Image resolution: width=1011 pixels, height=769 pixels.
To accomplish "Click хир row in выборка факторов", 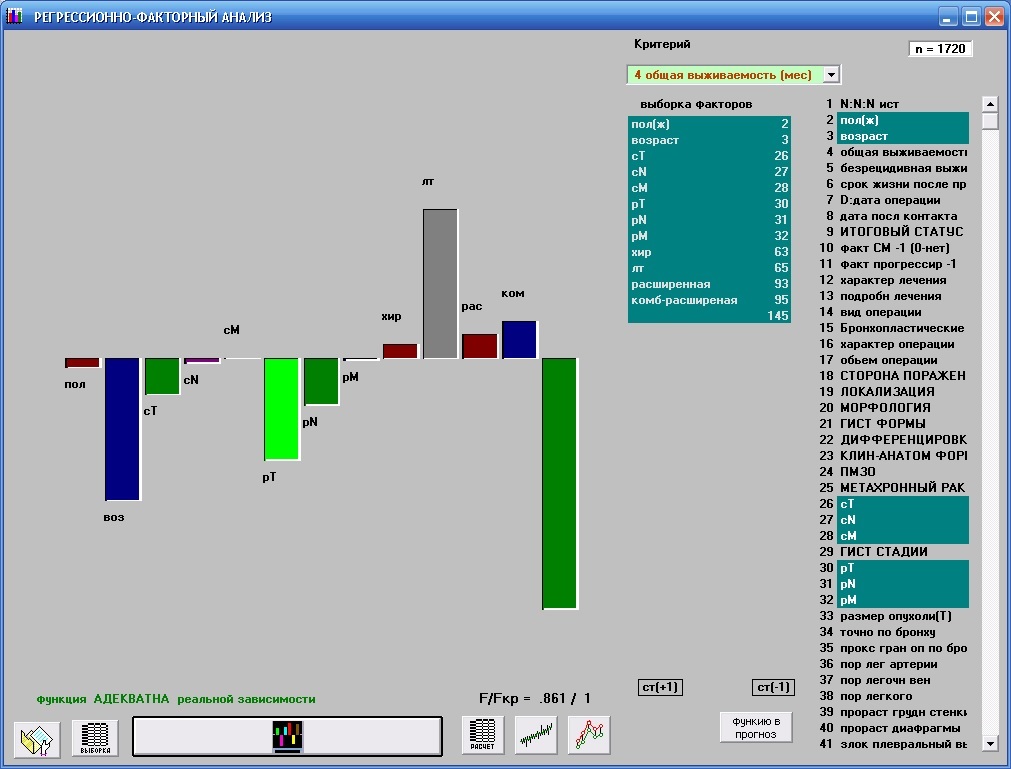I will tap(708, 252).
